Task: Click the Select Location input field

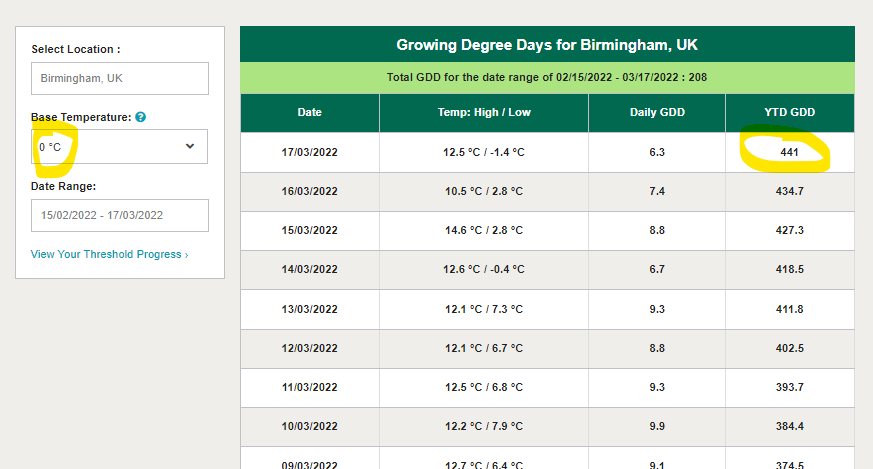Action: (x=119, y=78)
